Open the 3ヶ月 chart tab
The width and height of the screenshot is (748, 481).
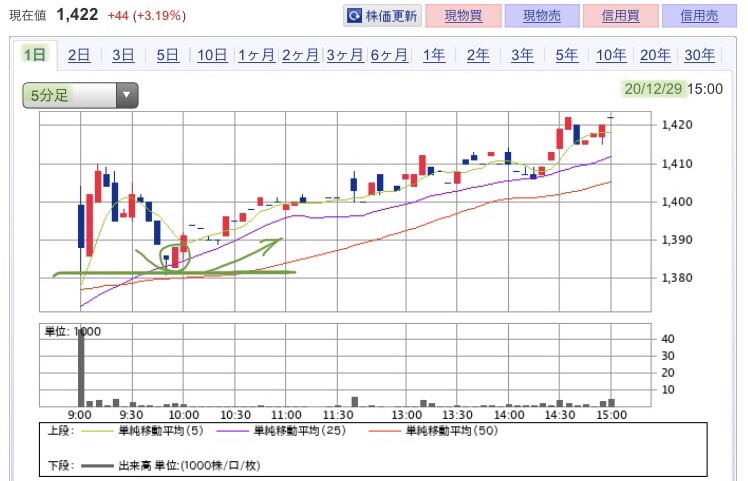(x=345, y=55)
